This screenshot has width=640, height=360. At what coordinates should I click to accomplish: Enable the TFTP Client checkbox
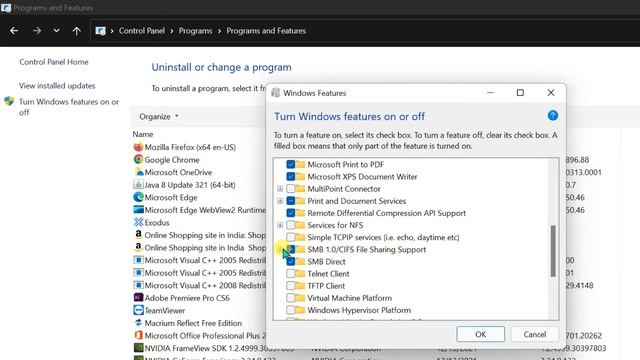point(291,286)
